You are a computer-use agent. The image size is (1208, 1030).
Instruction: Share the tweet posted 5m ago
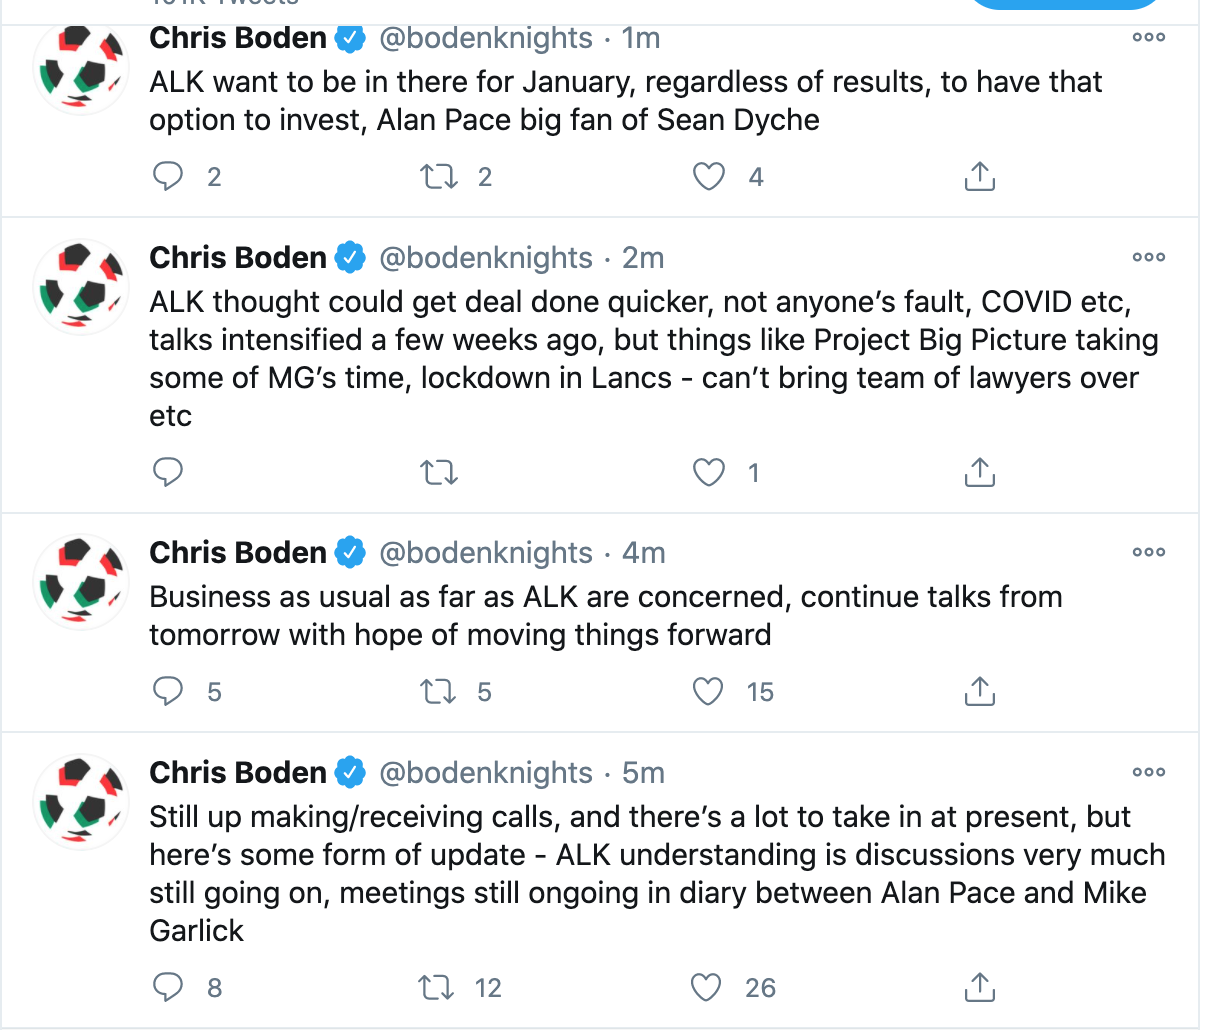tap(979, 988)
